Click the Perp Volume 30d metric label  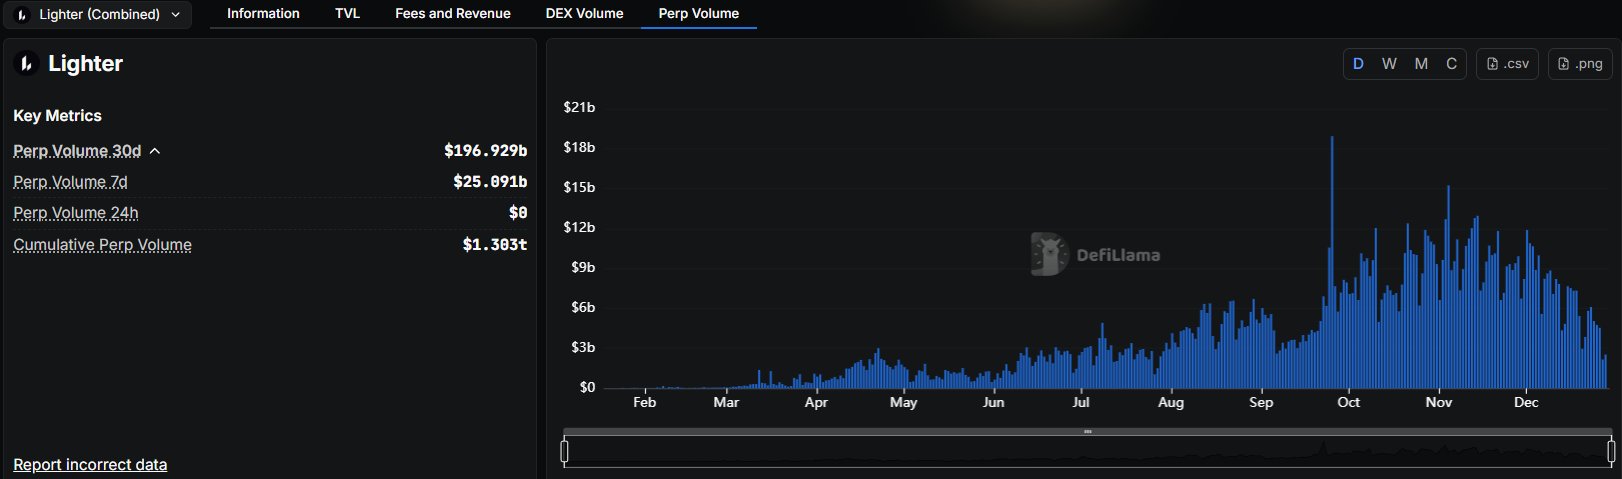(77, 151)
